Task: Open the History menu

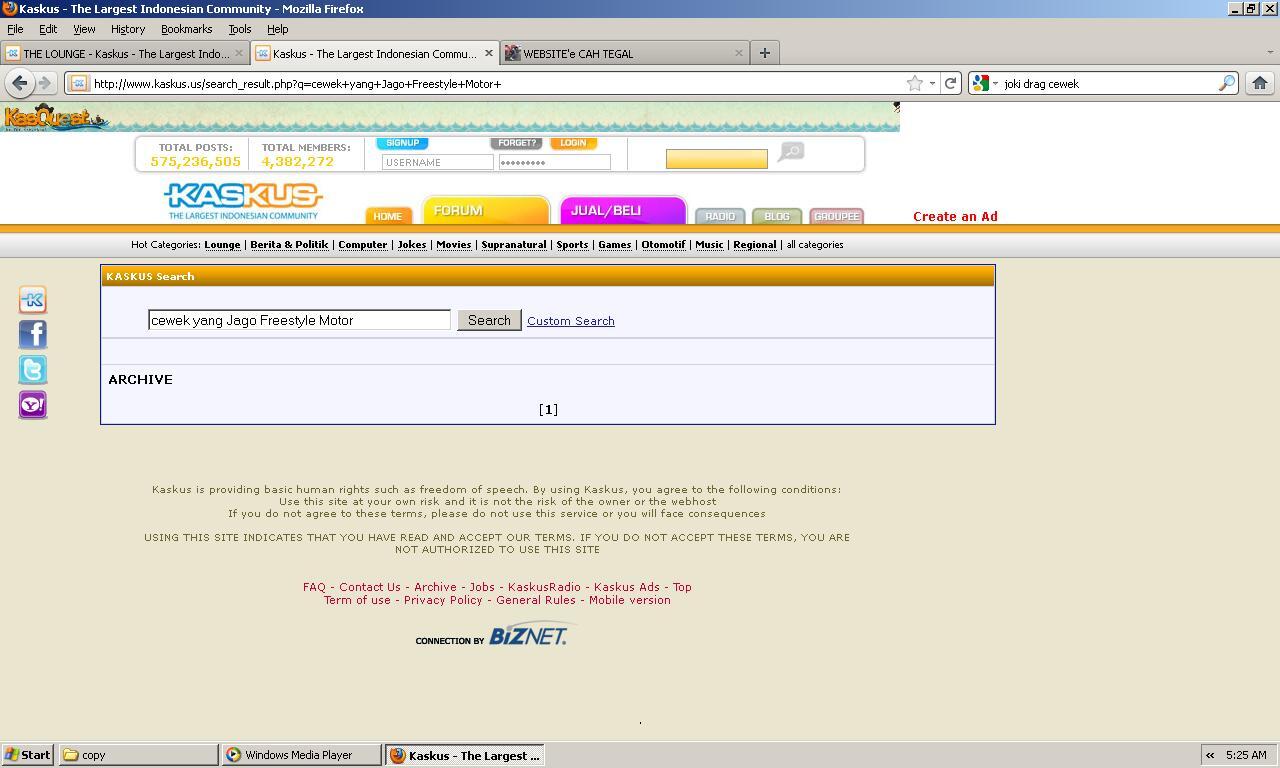Action: [x=128, y=29]
